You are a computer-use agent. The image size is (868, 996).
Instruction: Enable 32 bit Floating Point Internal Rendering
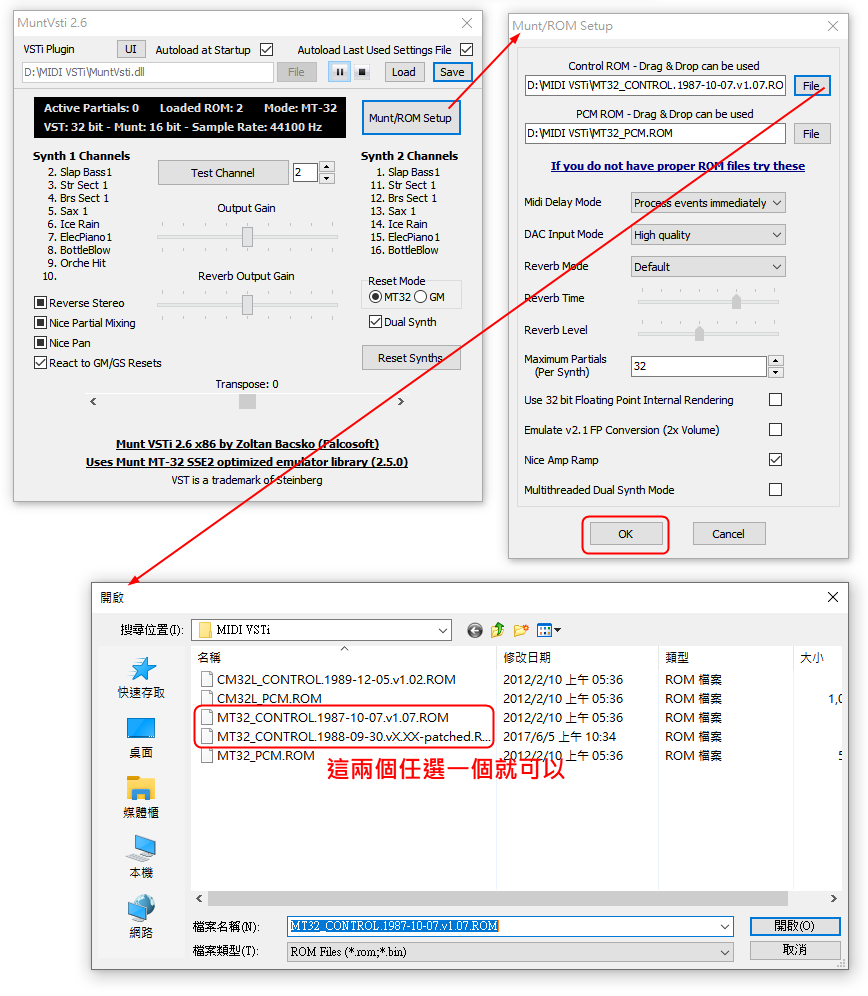click(x=775, y=400)
